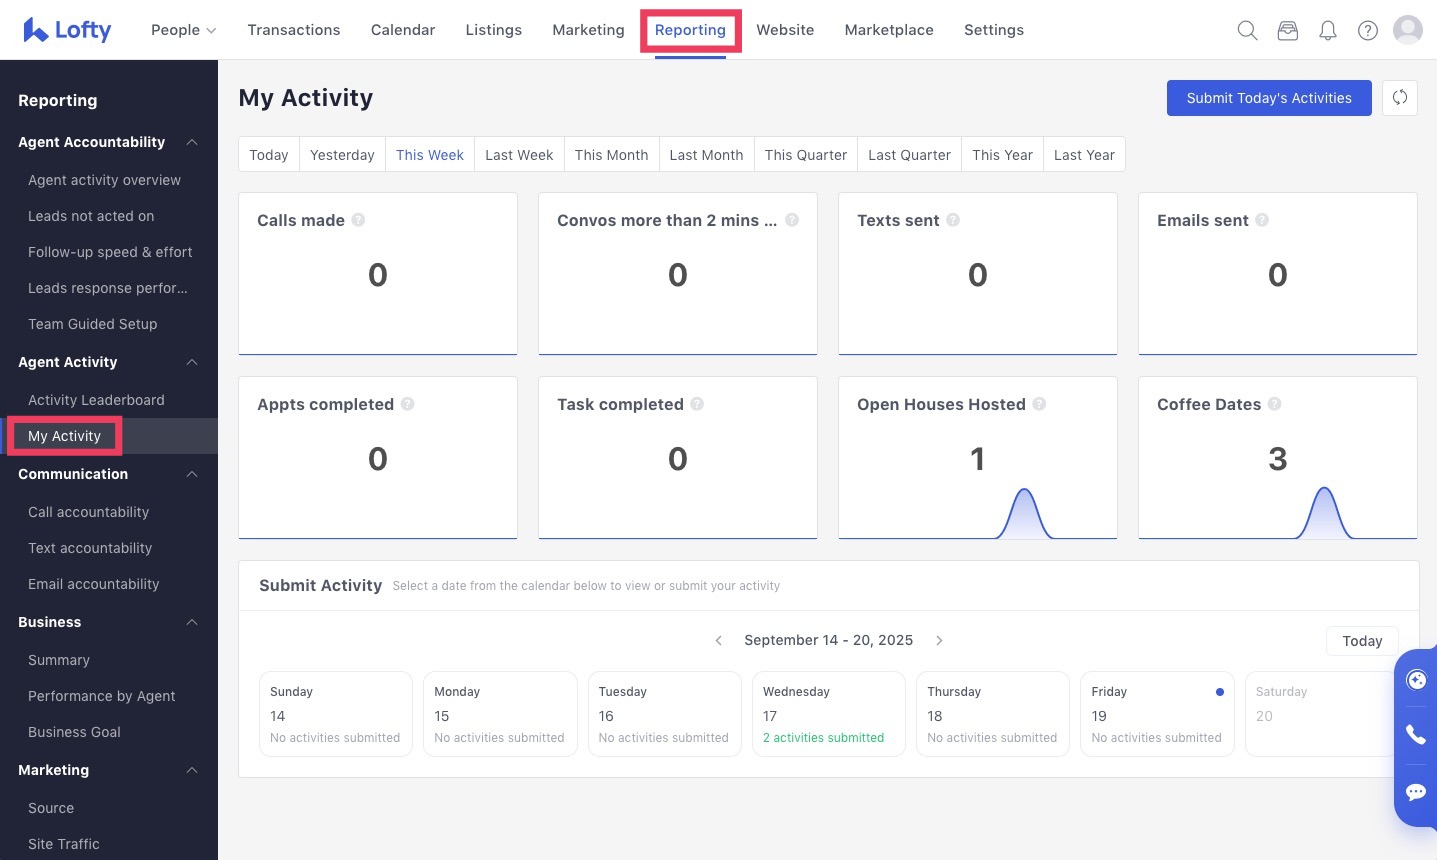This screenshot has height=860, width=1437.
Task: Open the phone dialer icon
Action: point(1416,735)
